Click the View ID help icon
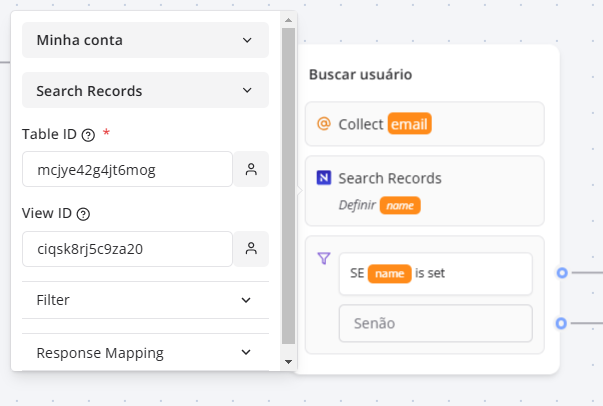This screenshot has width=603, height=406. coord(83,214)
